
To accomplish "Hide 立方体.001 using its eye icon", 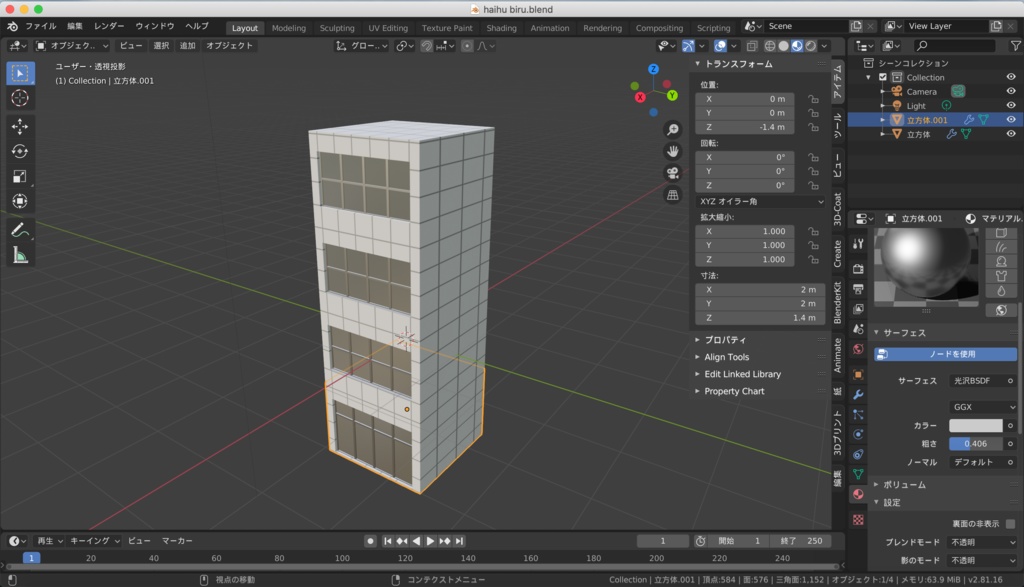I will coord(1011,120).
